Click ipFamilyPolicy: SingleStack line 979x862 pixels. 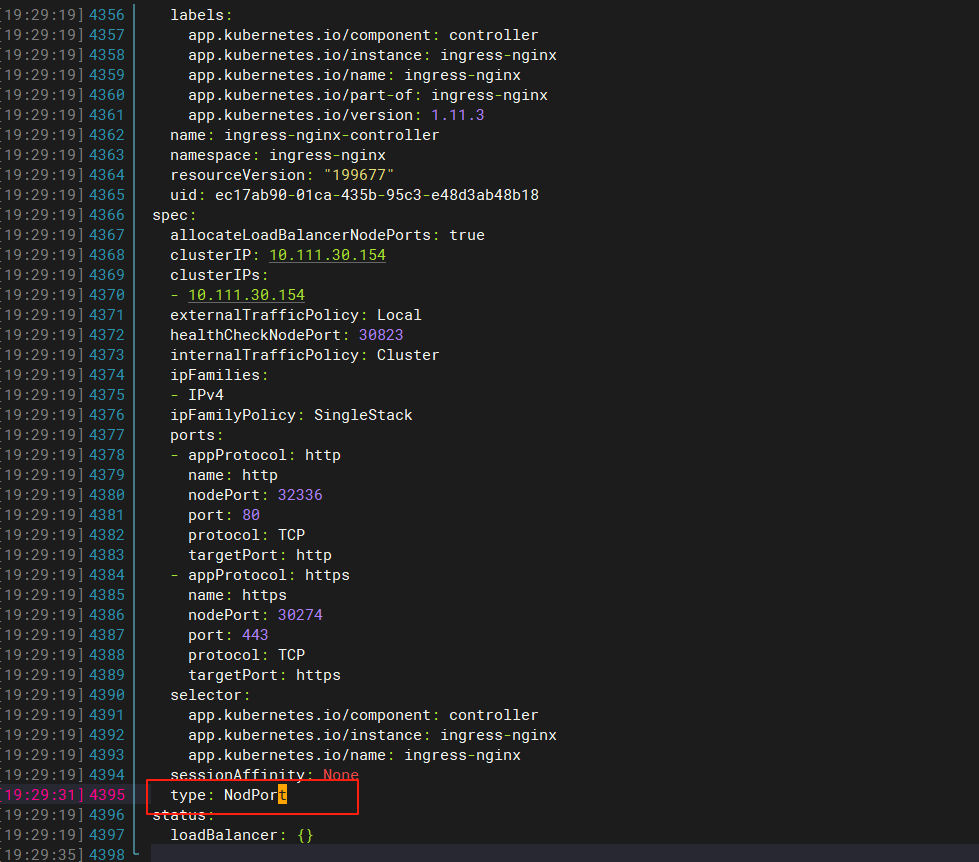291,415
